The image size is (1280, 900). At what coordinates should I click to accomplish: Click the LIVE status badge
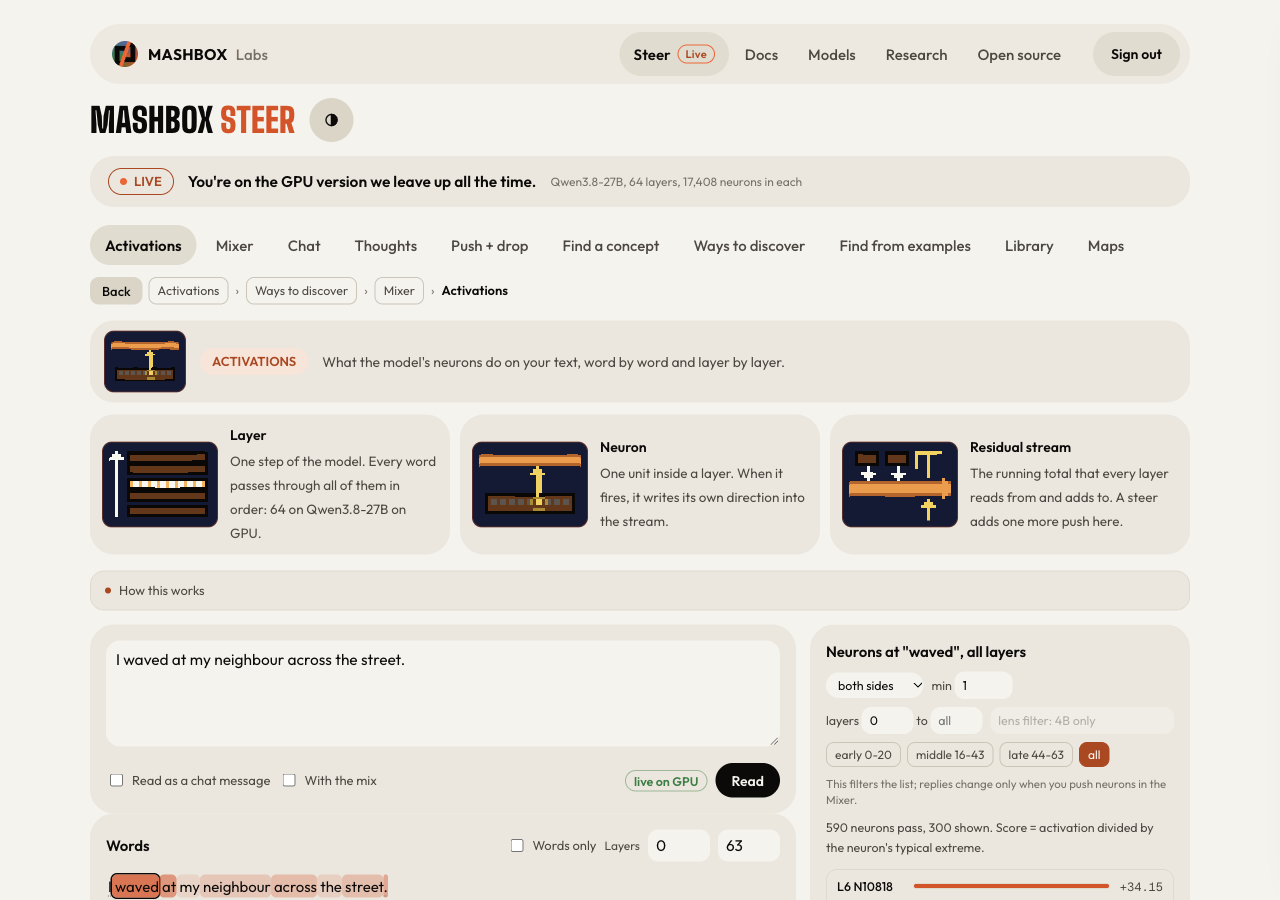[x=141, y=181]
